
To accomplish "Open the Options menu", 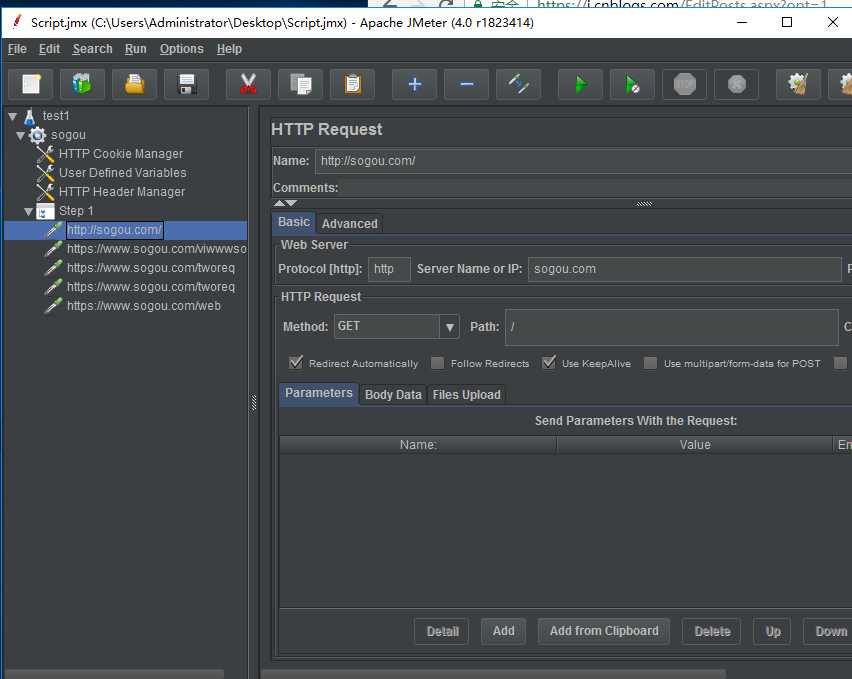I will [x=181, y=49].
